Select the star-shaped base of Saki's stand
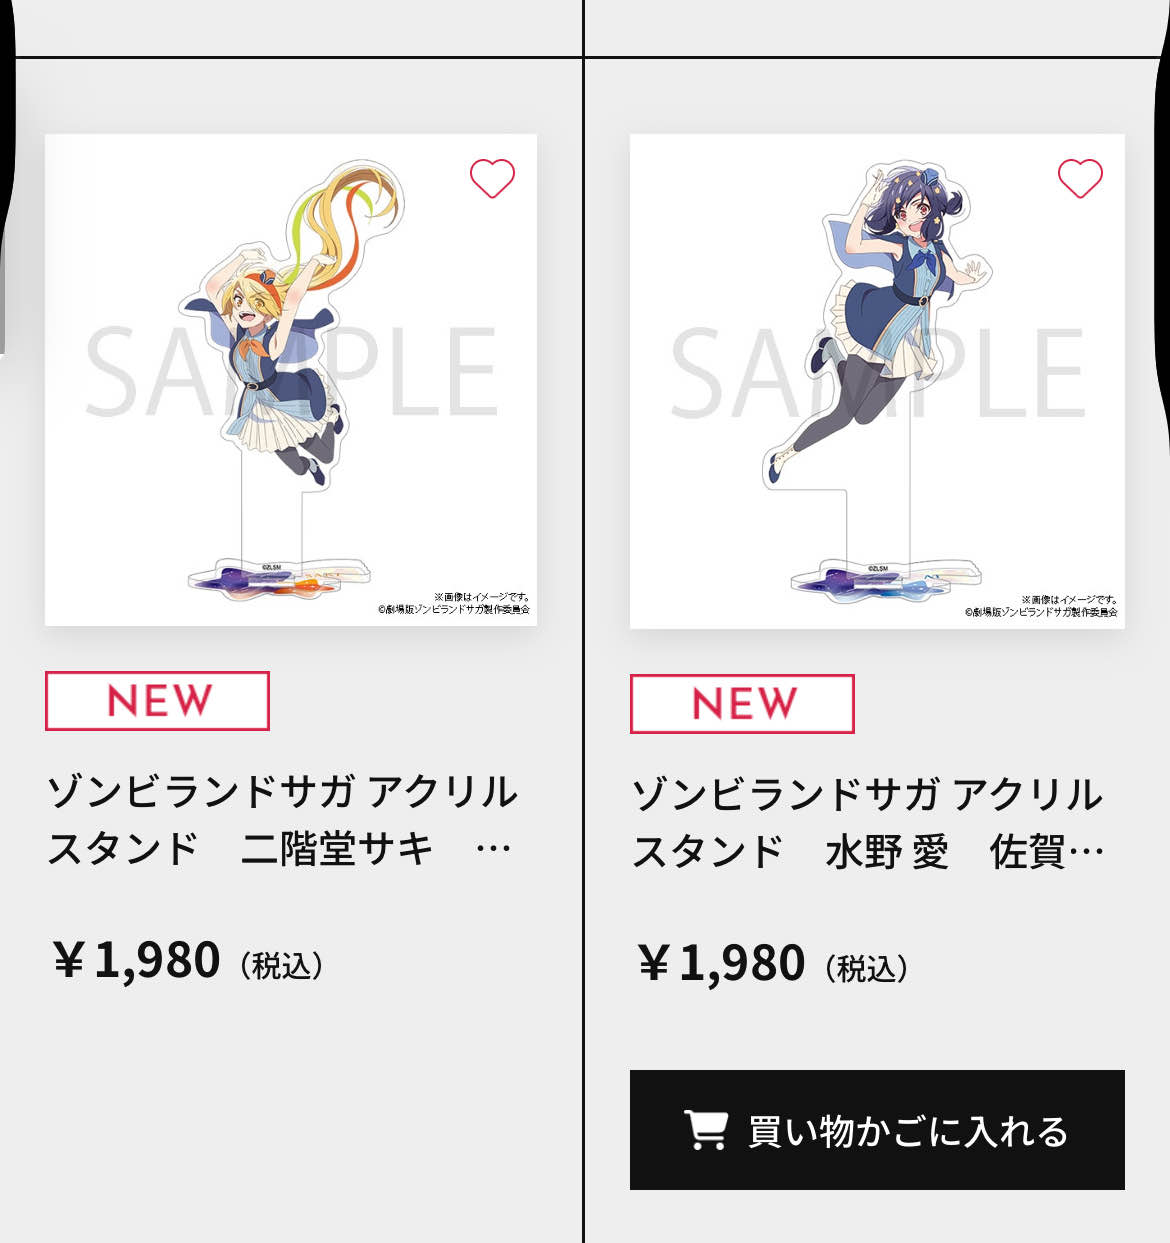1170x1243 pixels. click(x=279, y=581)
